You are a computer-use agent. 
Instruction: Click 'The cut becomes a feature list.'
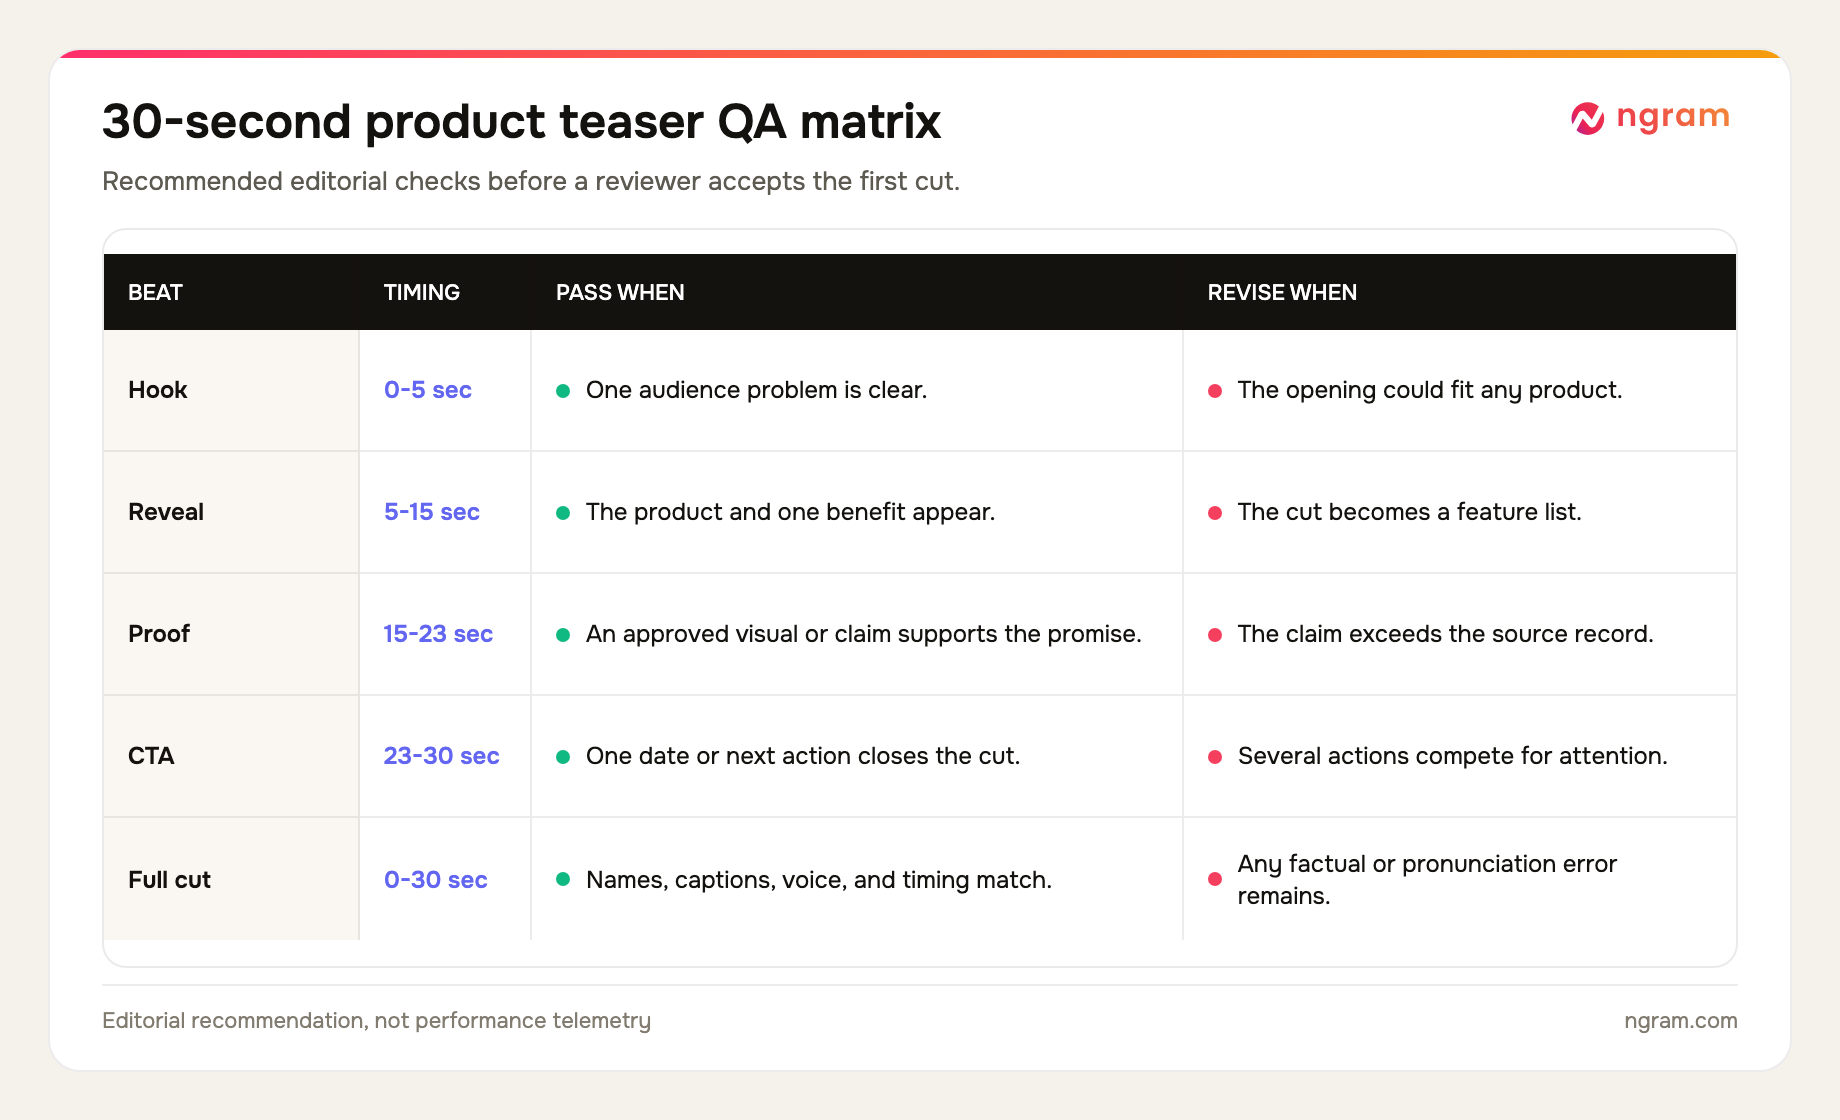coord(1409,512)
